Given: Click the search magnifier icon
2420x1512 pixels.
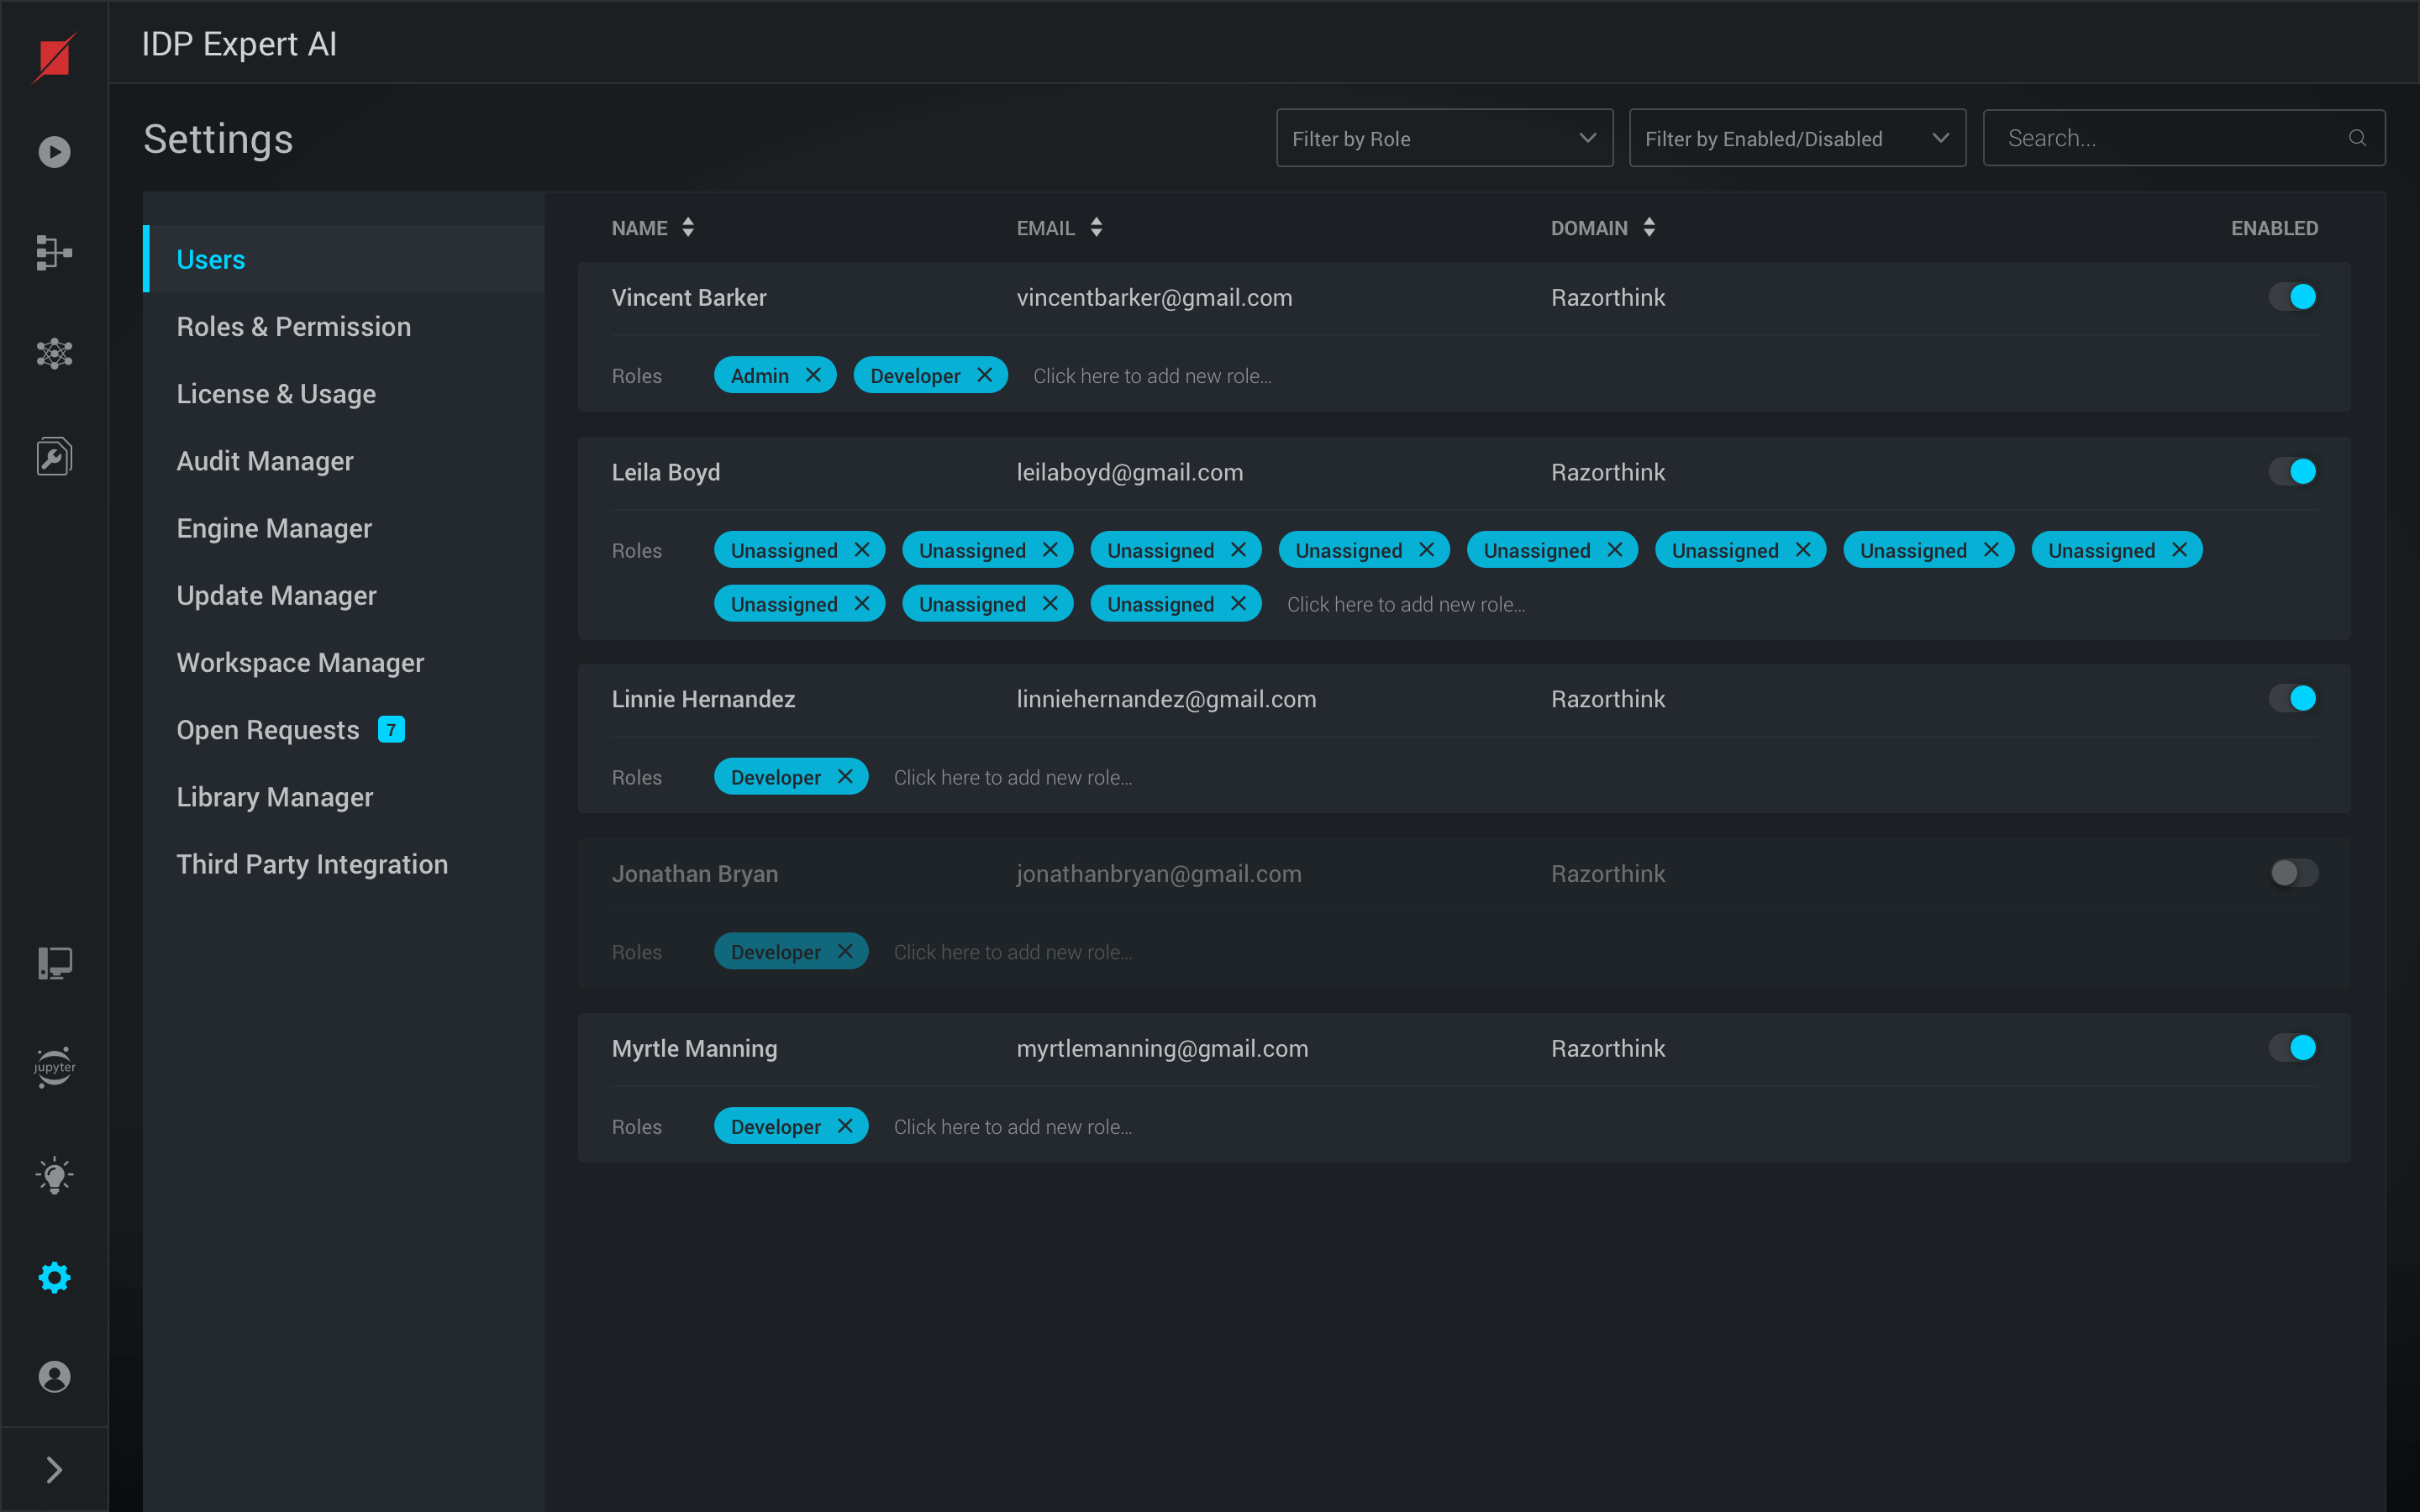Looking at the screenshot, I should [x=2357, y=138].
